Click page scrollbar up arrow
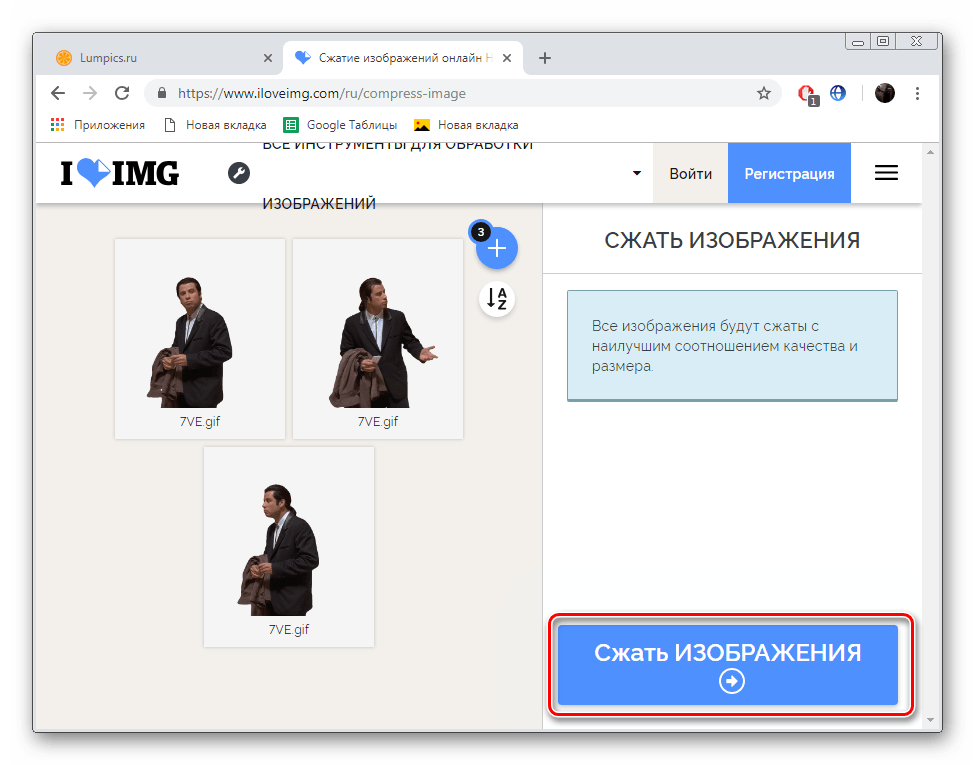975x765 pixels. 930,152
